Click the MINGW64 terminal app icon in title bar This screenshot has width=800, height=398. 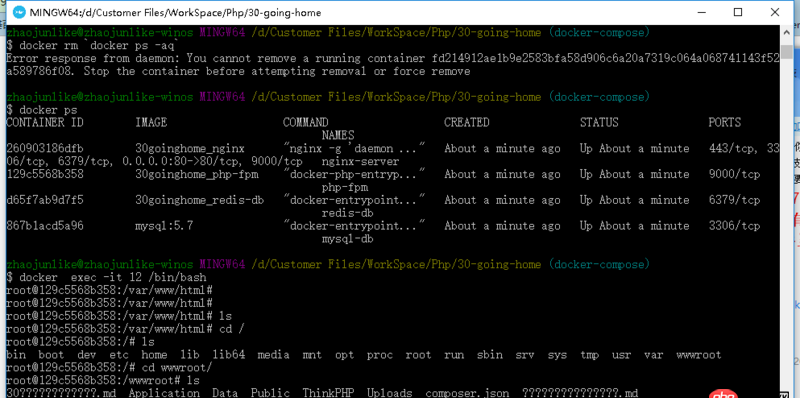pos(19,12)
